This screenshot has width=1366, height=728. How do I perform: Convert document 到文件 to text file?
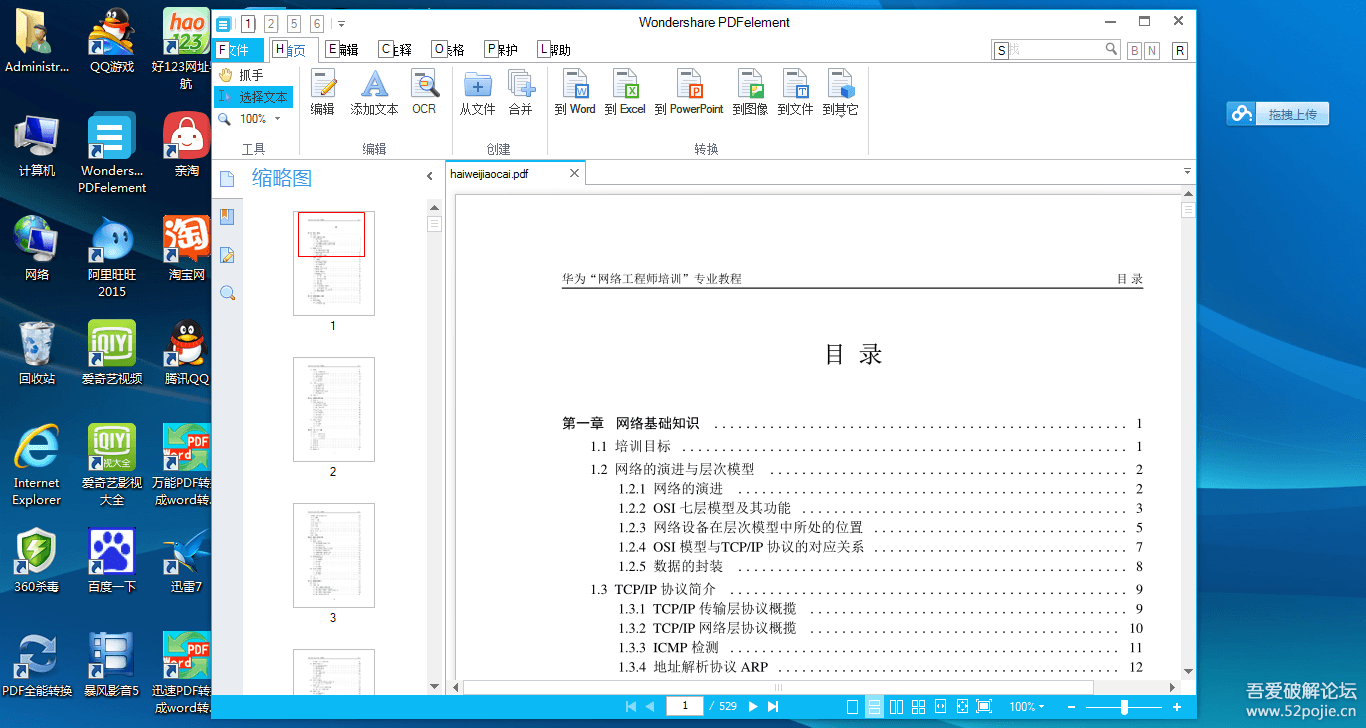point(795,93)
